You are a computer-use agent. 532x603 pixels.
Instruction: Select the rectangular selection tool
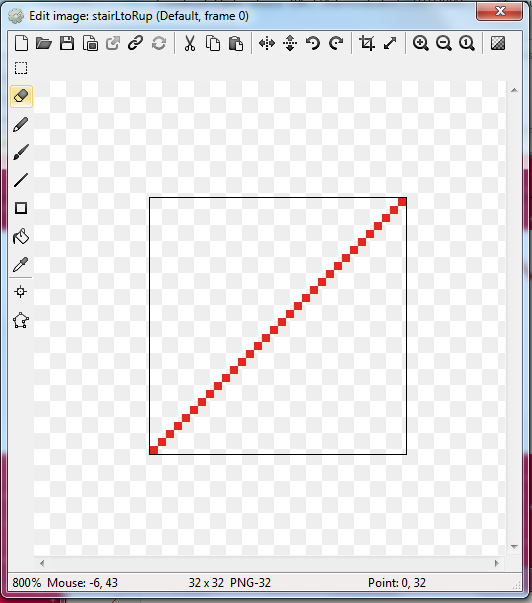[21, 68]
